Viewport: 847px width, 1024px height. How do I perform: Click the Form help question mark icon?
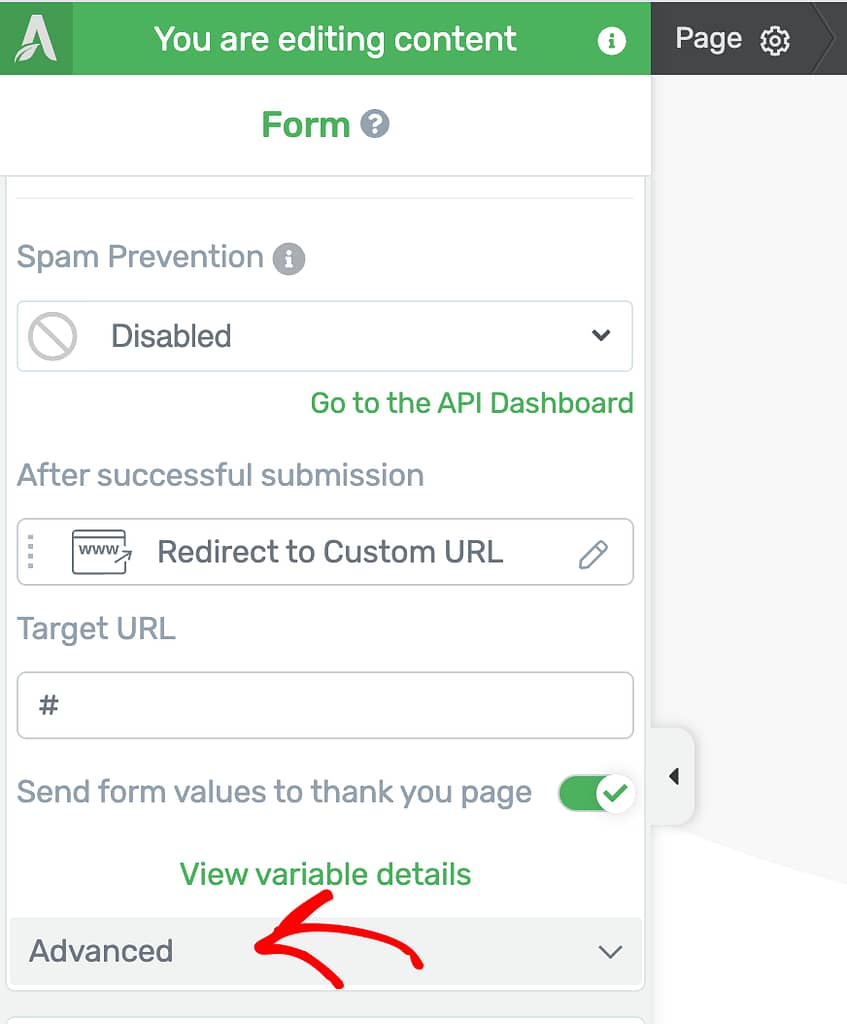[x=375, y=123]
